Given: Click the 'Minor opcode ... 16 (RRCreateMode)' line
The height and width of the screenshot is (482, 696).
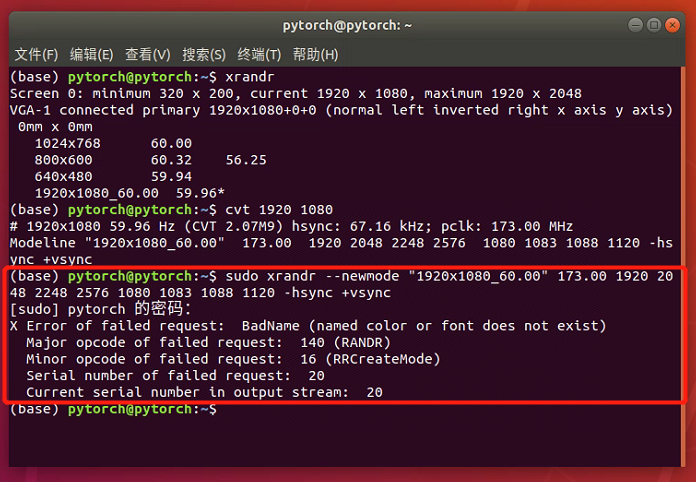Looking at the screenshot, I should (x=233, y=359).
